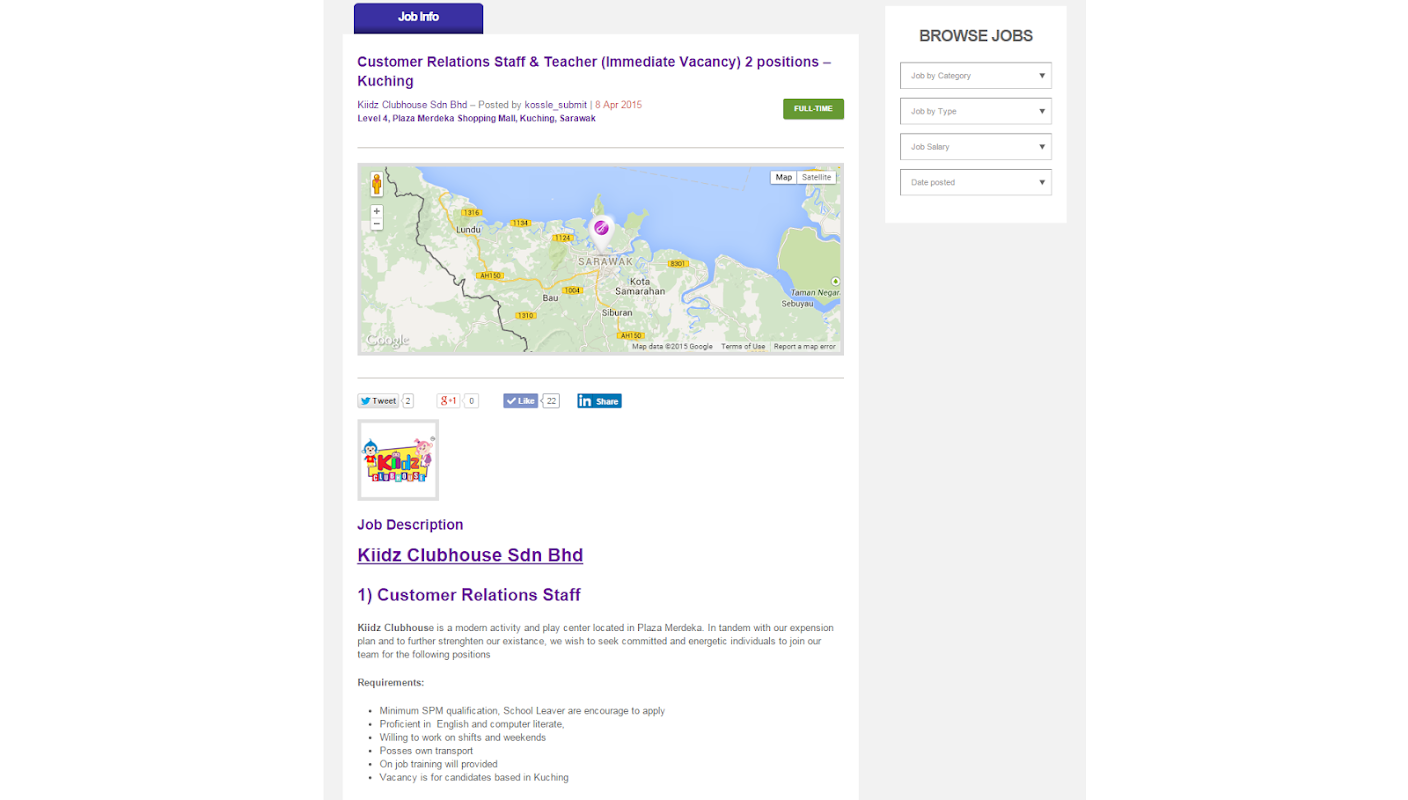
Task: Click the Requirements: label
Action: [x=391, y=683]
